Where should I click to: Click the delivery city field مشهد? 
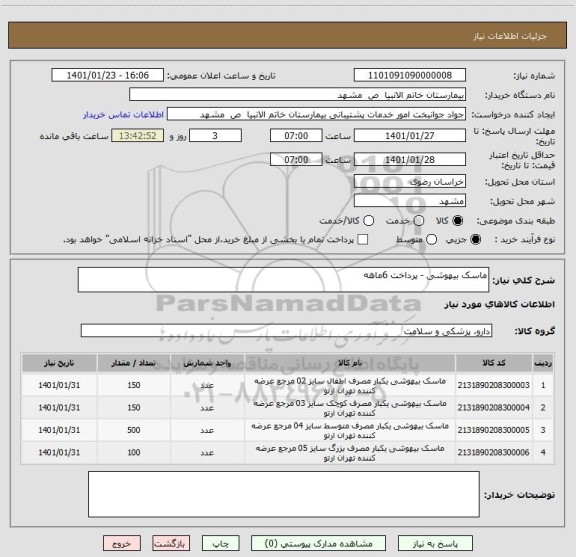(x=410, y=201)
